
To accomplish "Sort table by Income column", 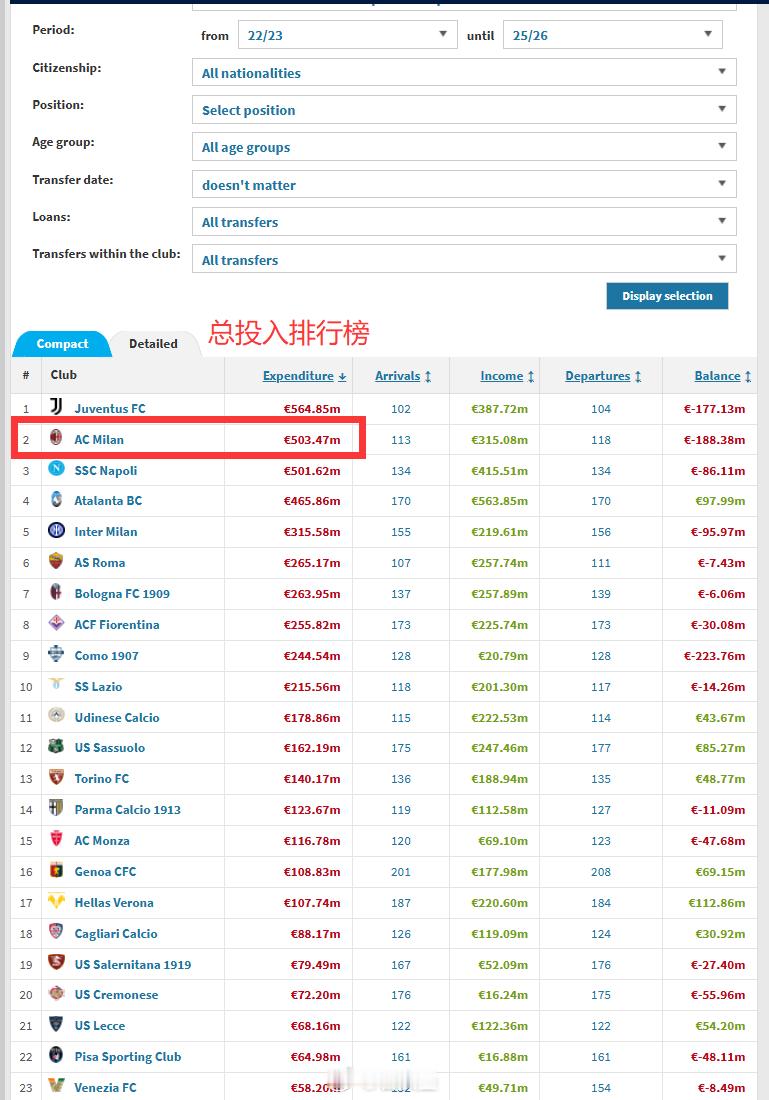I will [507, 376].
